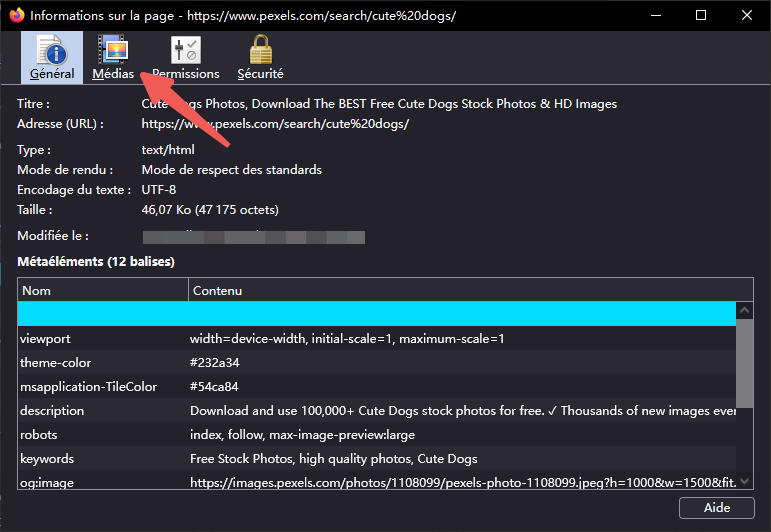Click the page title text field

[380, 104]
